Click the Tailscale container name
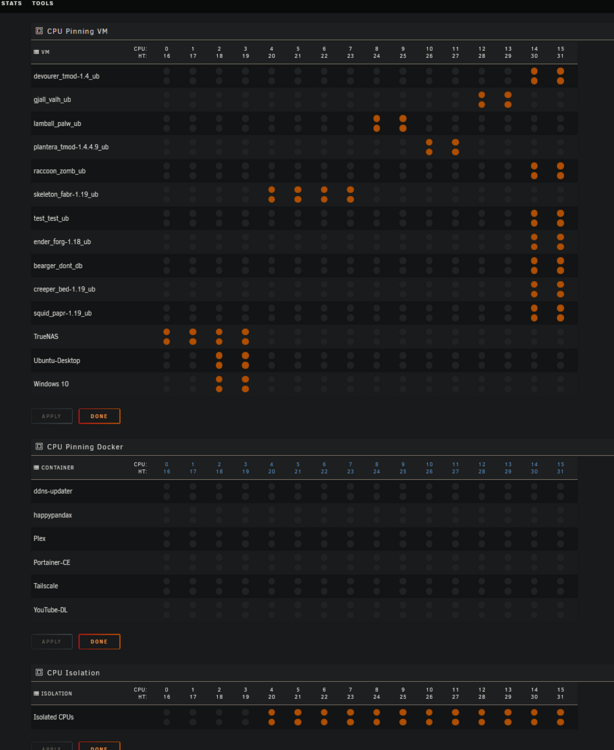The height and width of the screenshot is (750, 614). click(x=45, y=585)
